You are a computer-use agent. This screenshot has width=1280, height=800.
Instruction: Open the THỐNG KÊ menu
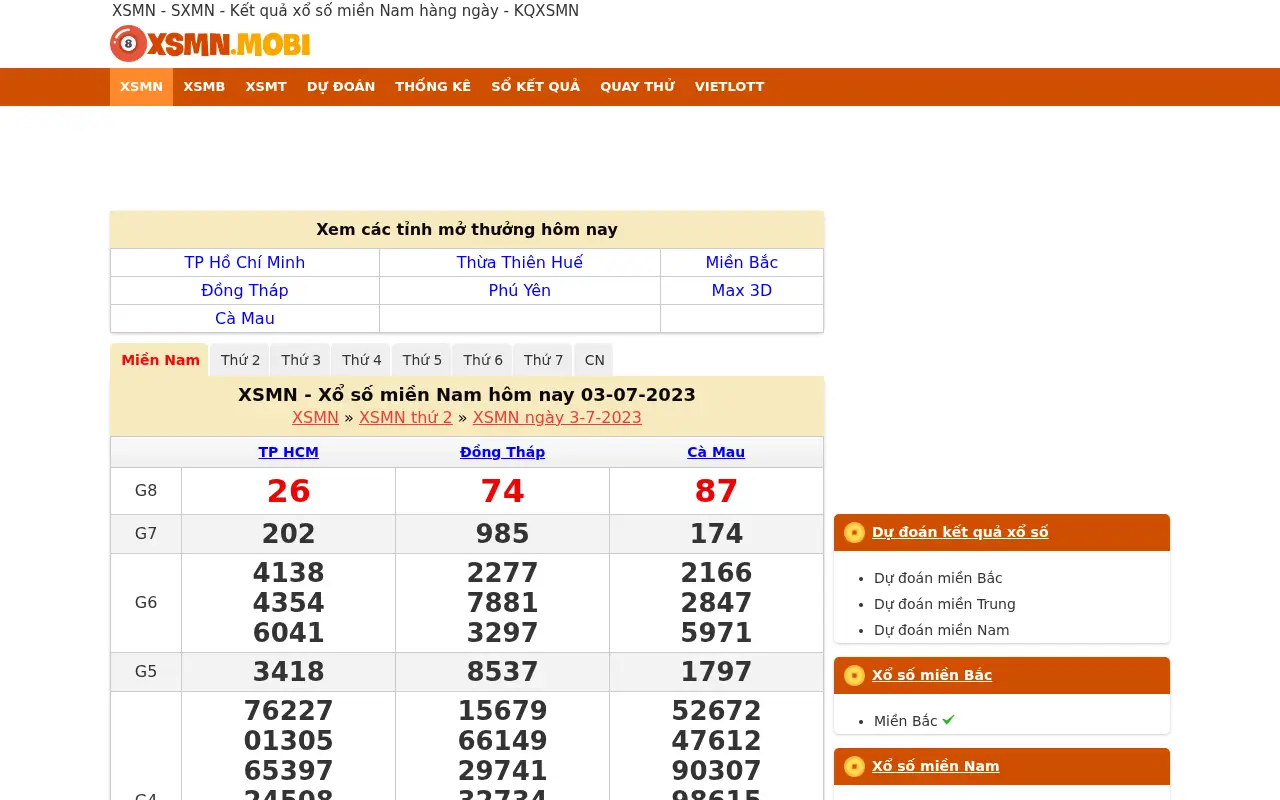point(433,87)
